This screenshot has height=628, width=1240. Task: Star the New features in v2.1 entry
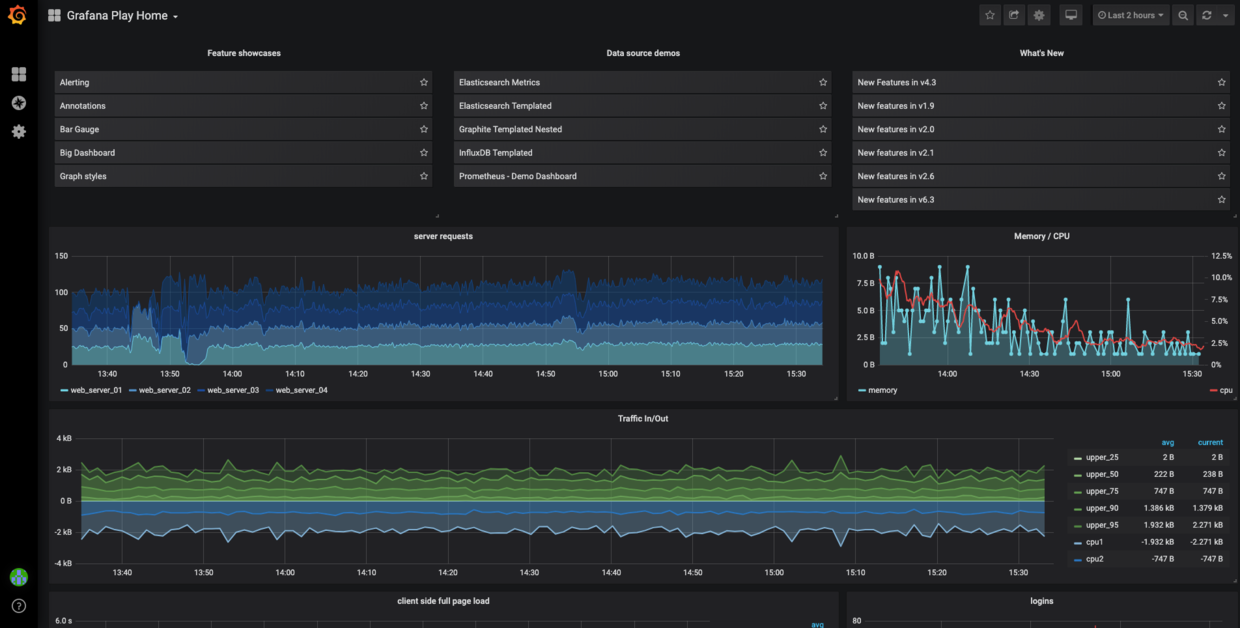click(1221, 153)
